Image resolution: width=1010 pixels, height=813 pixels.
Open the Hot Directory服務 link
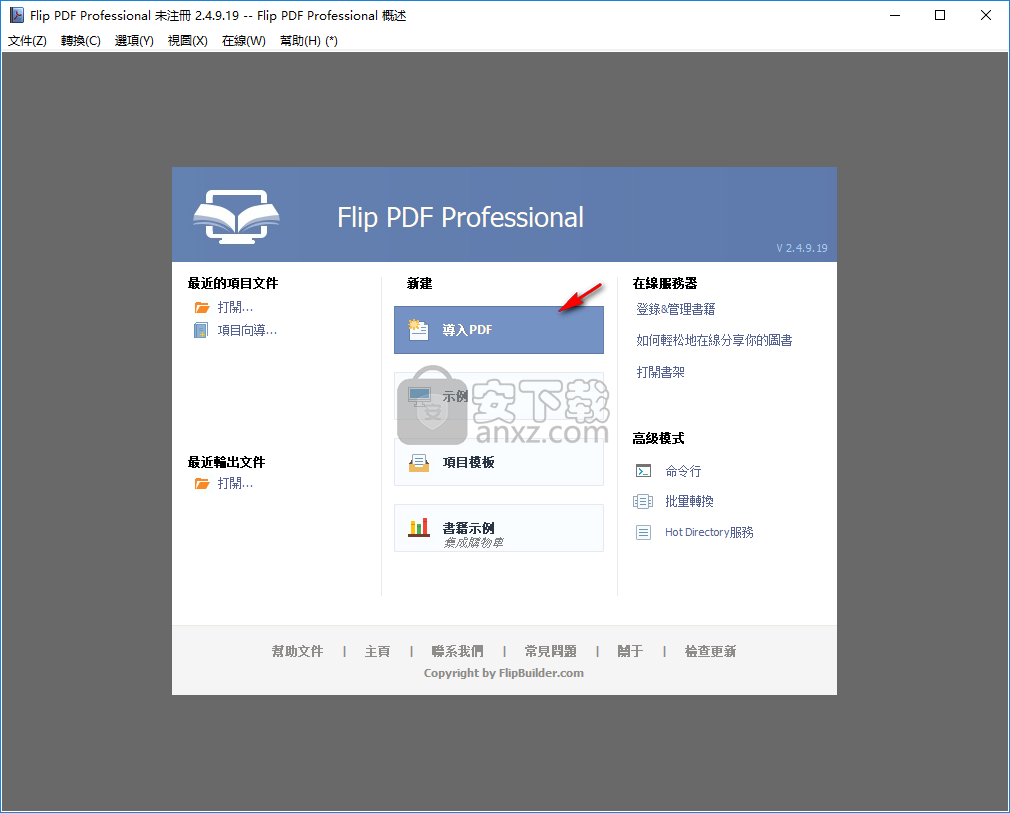point(709,532)
